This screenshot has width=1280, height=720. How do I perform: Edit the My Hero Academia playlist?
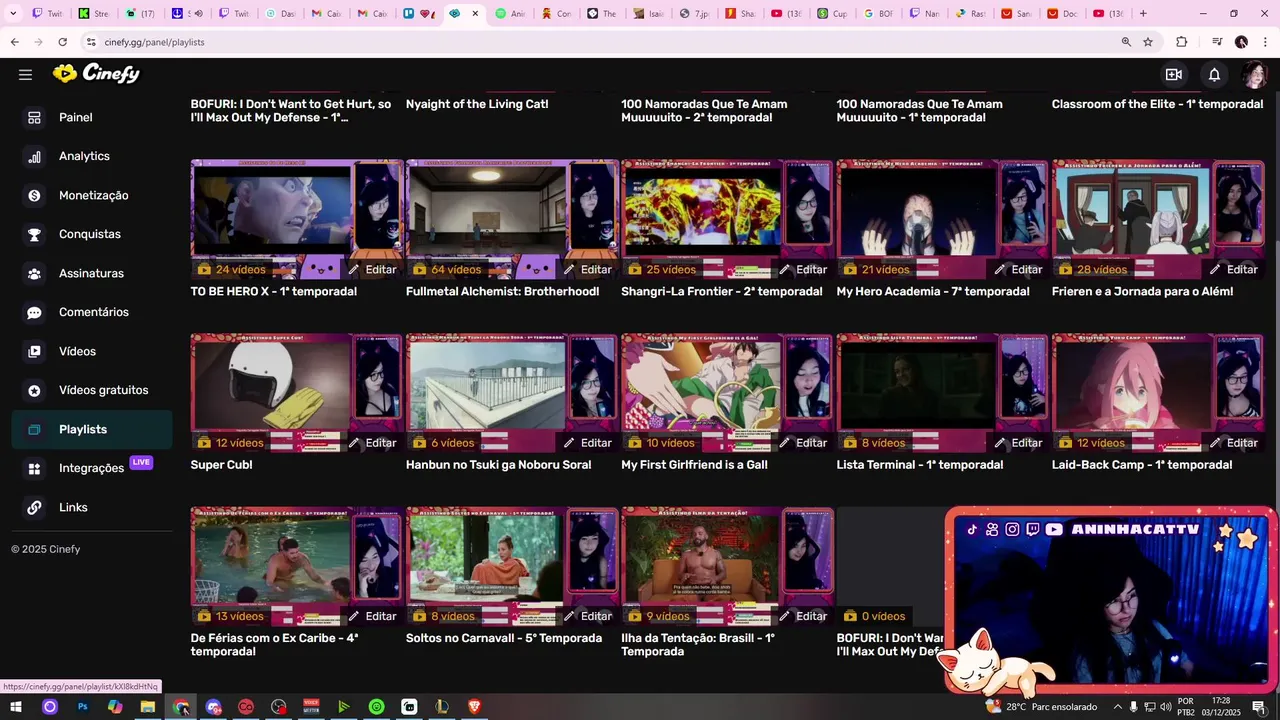point(1018,269)
